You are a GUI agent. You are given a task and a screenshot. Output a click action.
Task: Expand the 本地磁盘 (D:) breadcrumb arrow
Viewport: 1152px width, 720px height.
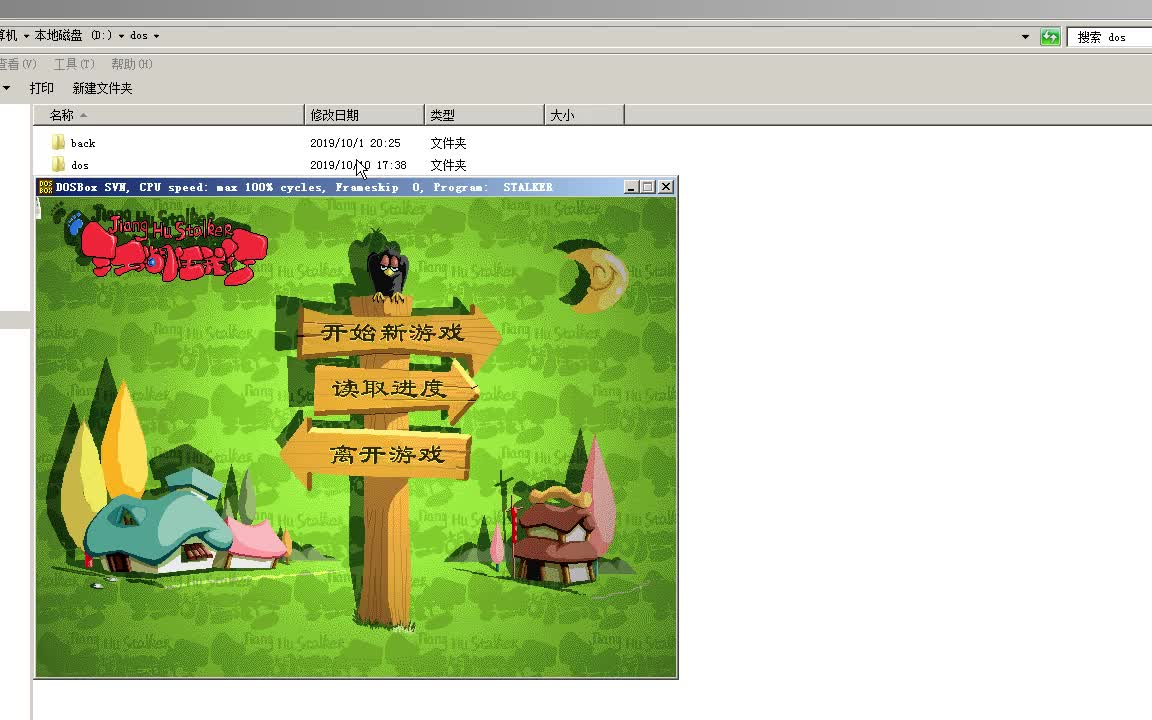(121, 36)
